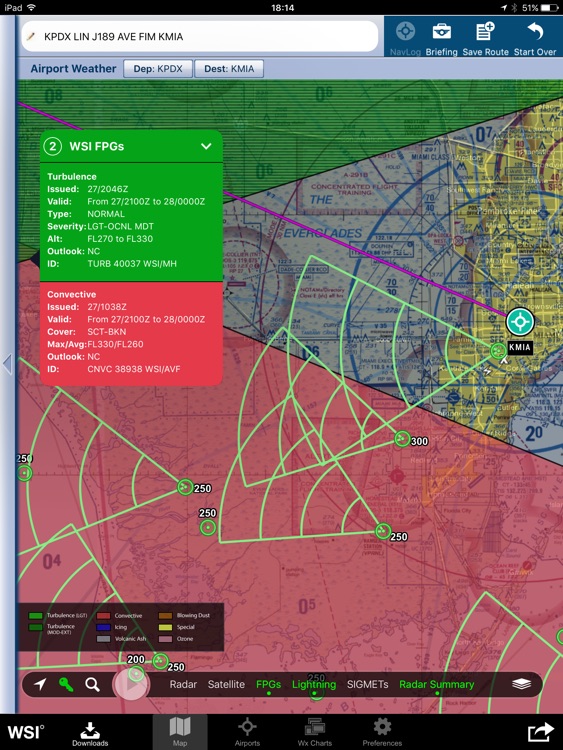This screenshot has width=563, height=750.
Task: Tap the Airport Weather label
Action: tap(73, 68)
